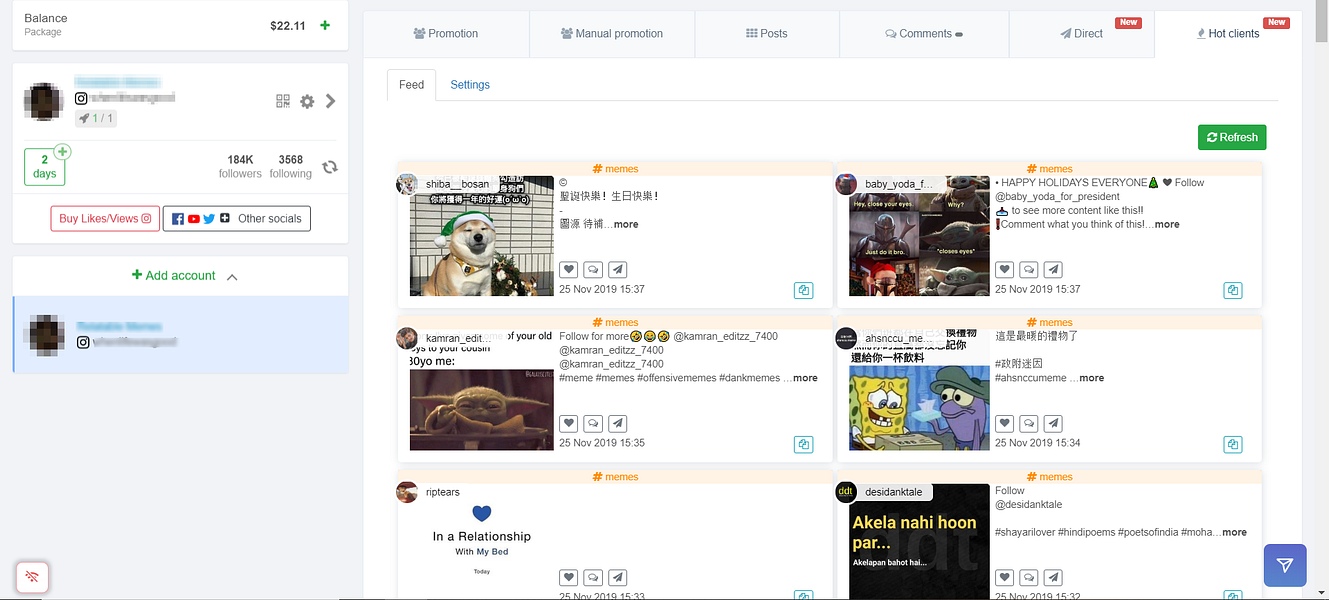Collapse the account list with the up chevron

[x=232, y=277]
